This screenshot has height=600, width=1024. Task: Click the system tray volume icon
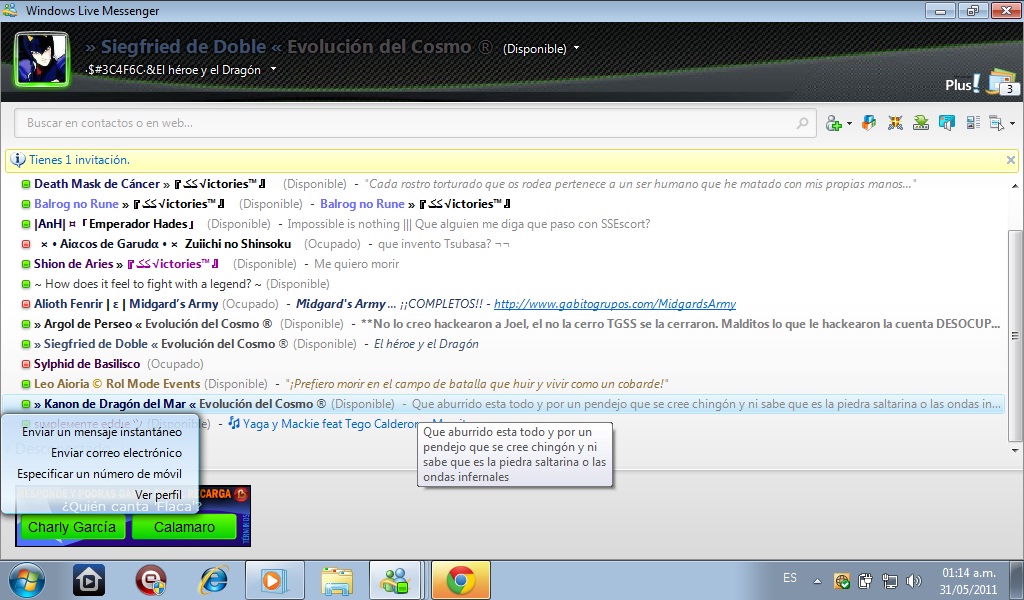914,580
